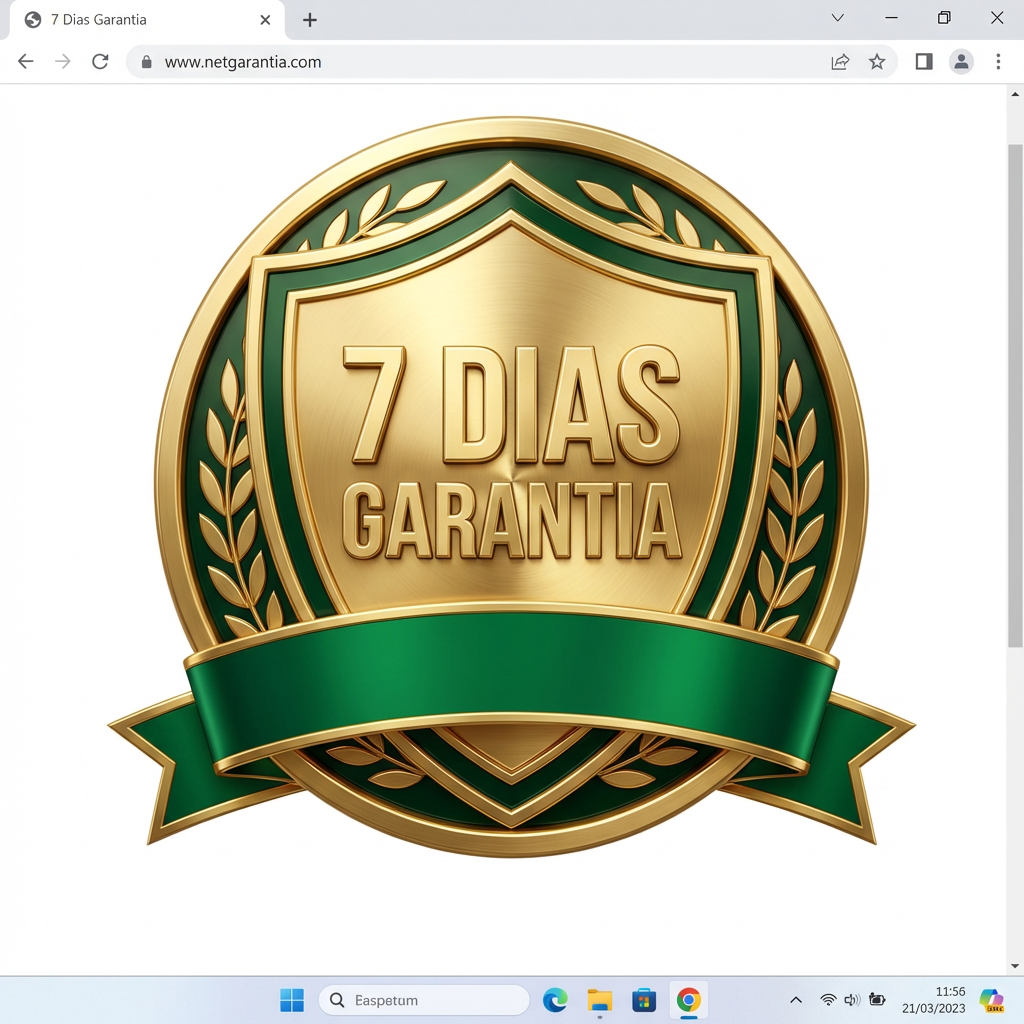1024x1024 pixels.
Task: Toggle the Chrome side panel
Action: click(922, 61)
